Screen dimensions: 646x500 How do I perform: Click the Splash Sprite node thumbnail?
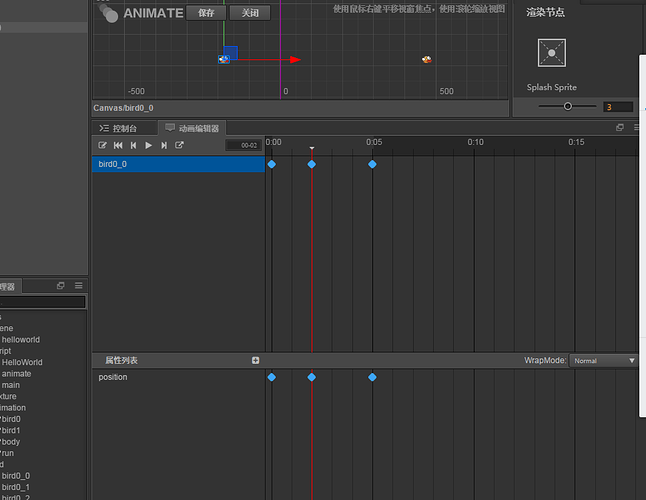[552, 53]
